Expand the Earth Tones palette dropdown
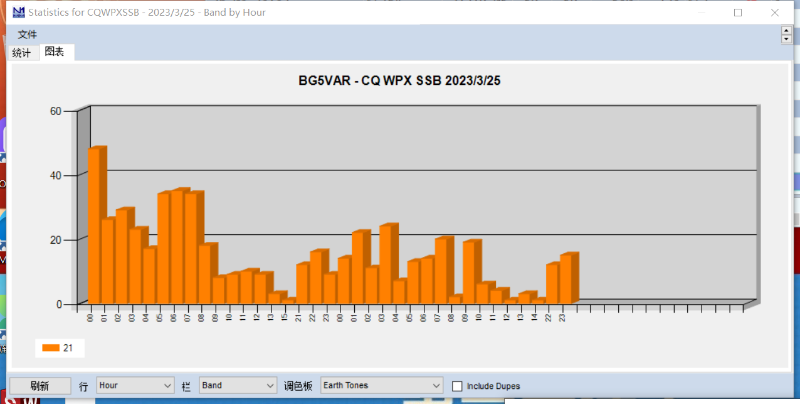This screenshot has width=800, height=404. point(381,385)
